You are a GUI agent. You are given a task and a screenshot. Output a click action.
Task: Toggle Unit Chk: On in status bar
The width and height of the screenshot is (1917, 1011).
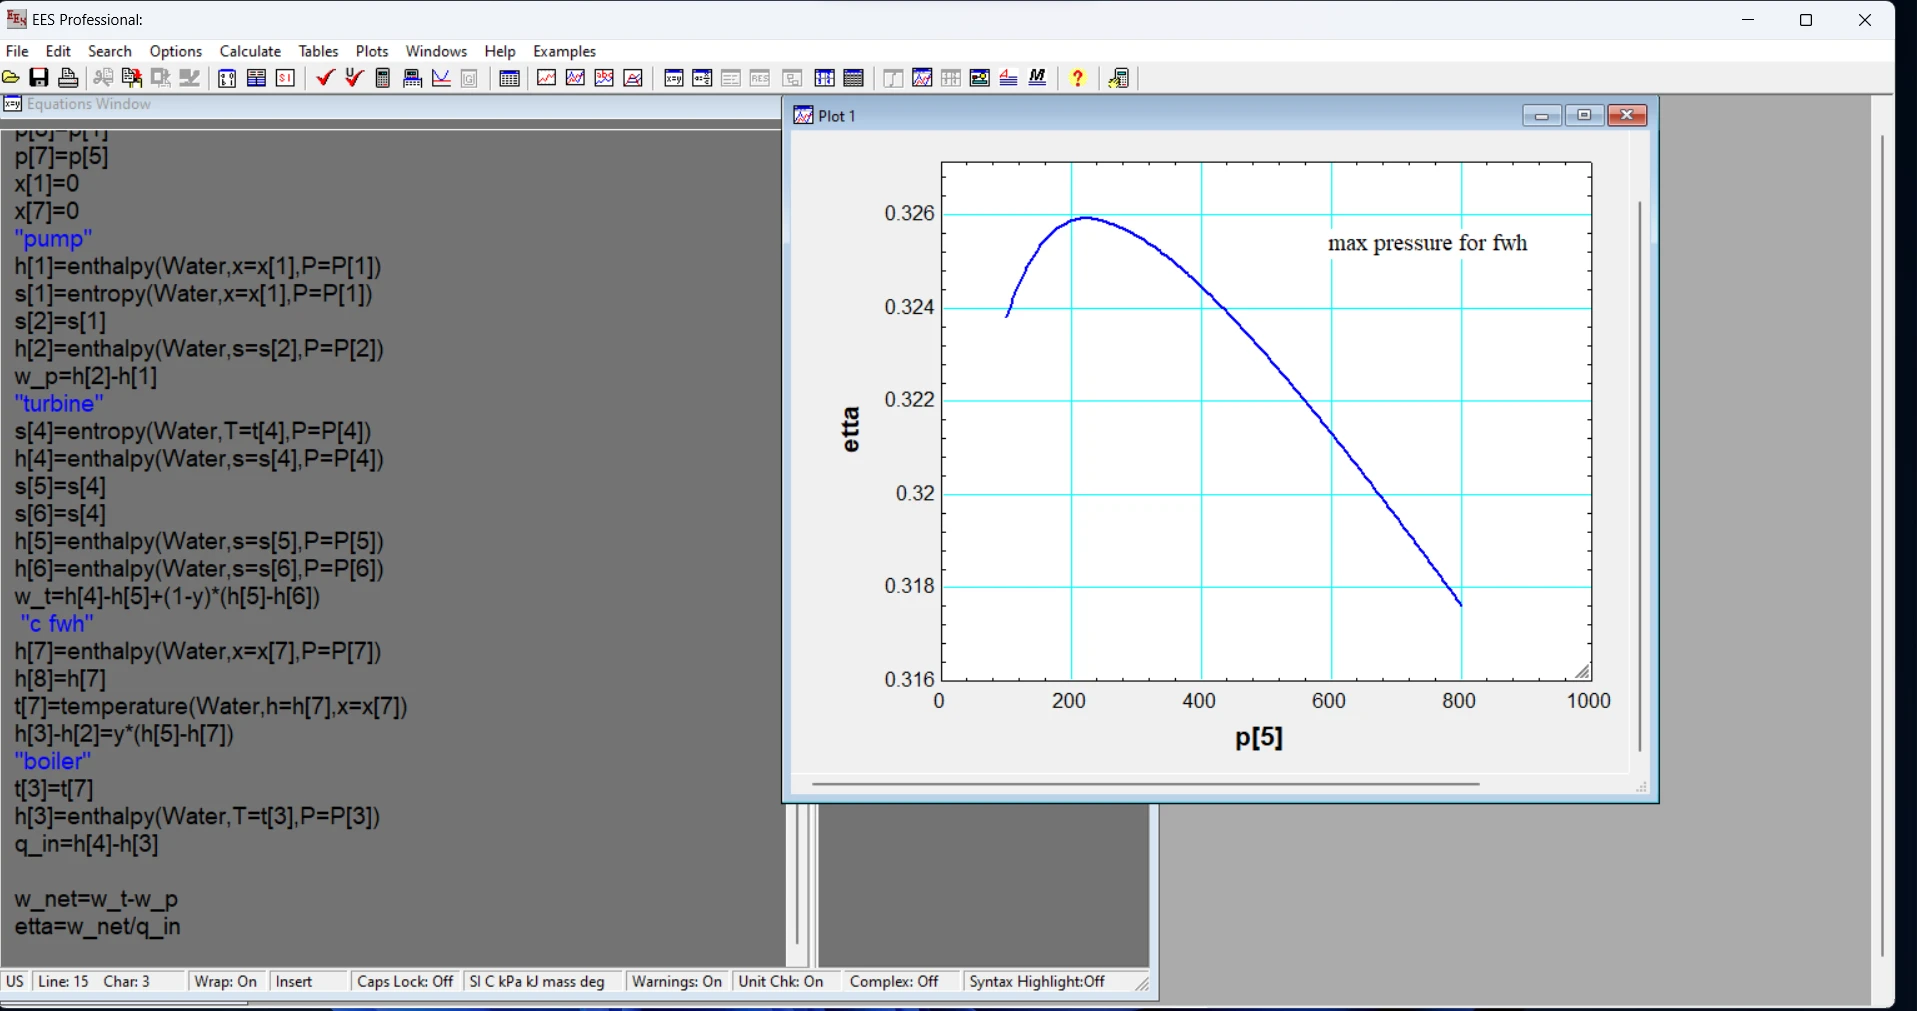[780, 982]
